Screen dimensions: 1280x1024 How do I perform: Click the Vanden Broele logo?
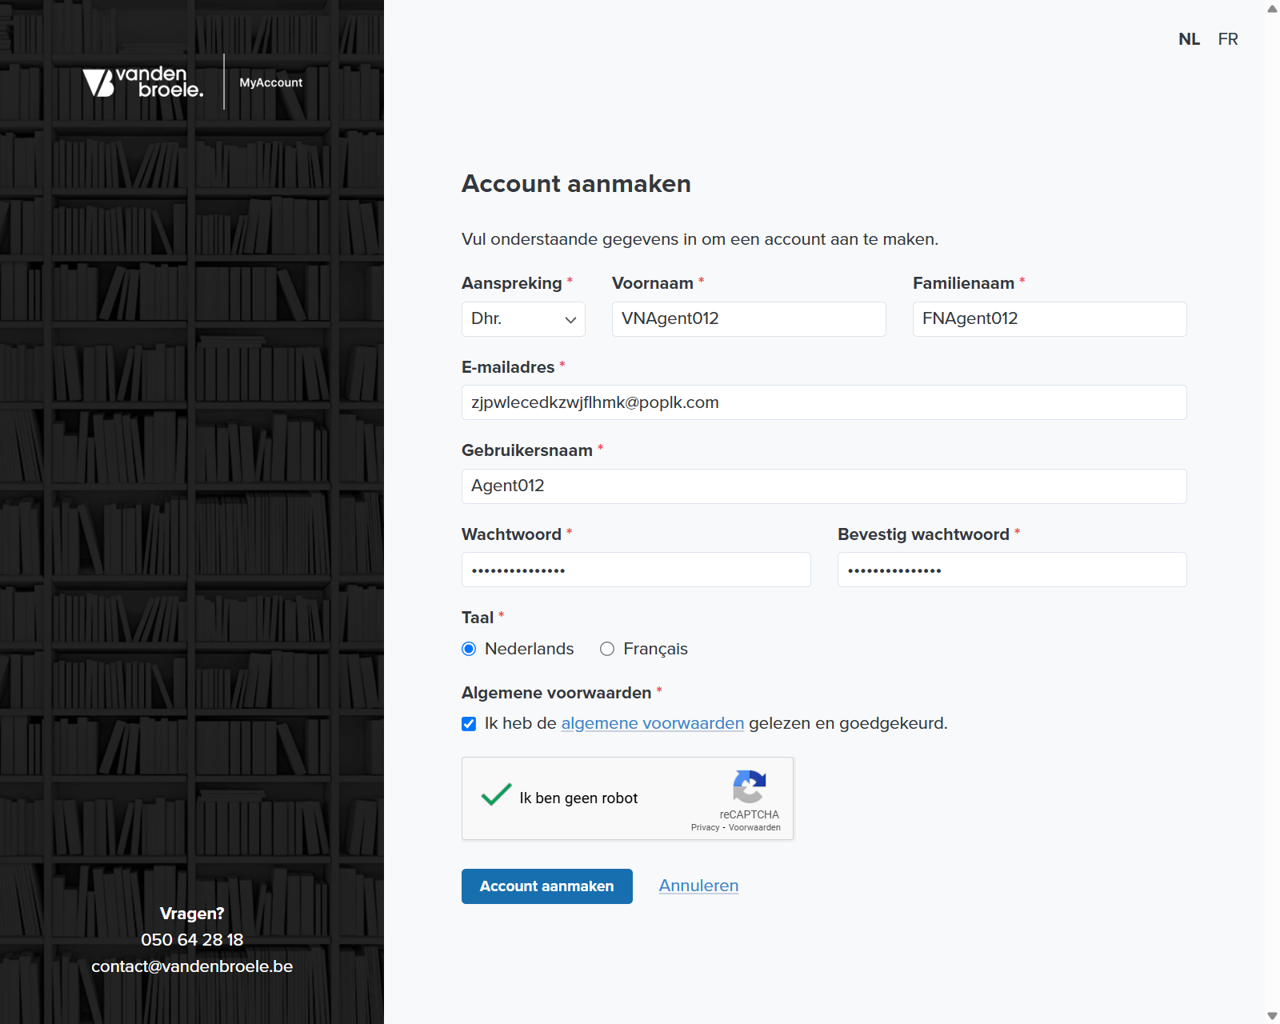[143, 82]
